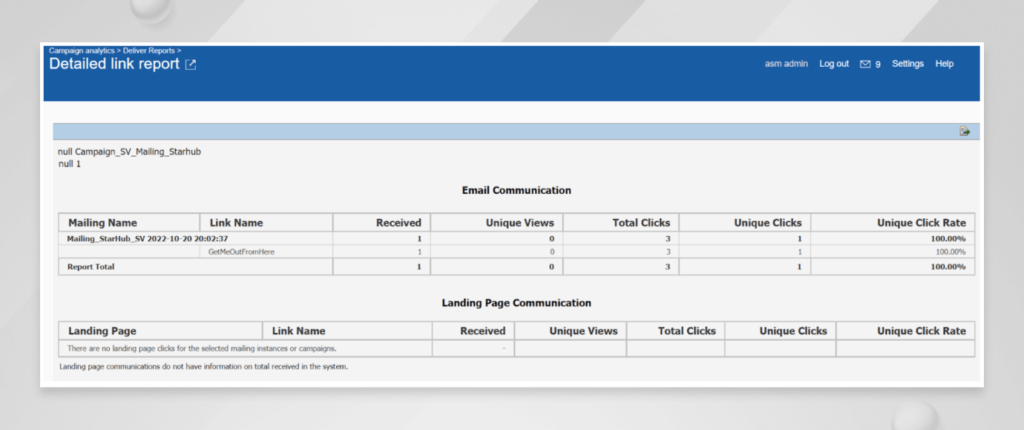Open the mail envelope notifications icon
The image size is (1024, 430).
point(865,64)
